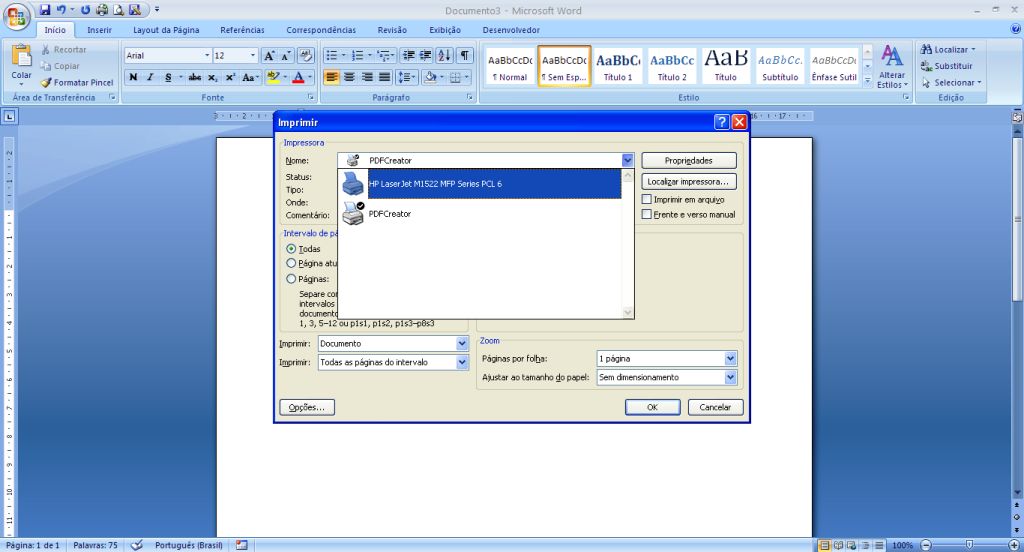Open the Inserir tab

pos(99,30)
